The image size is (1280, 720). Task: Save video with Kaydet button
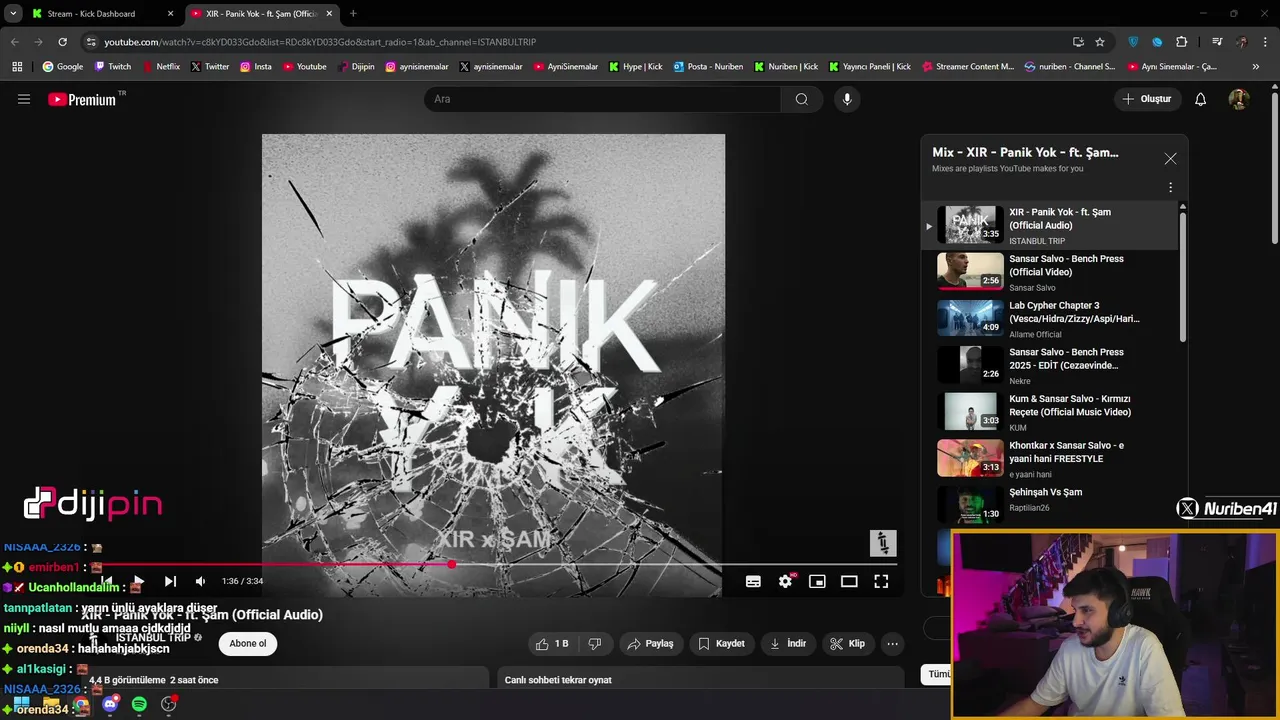[721, 644]
